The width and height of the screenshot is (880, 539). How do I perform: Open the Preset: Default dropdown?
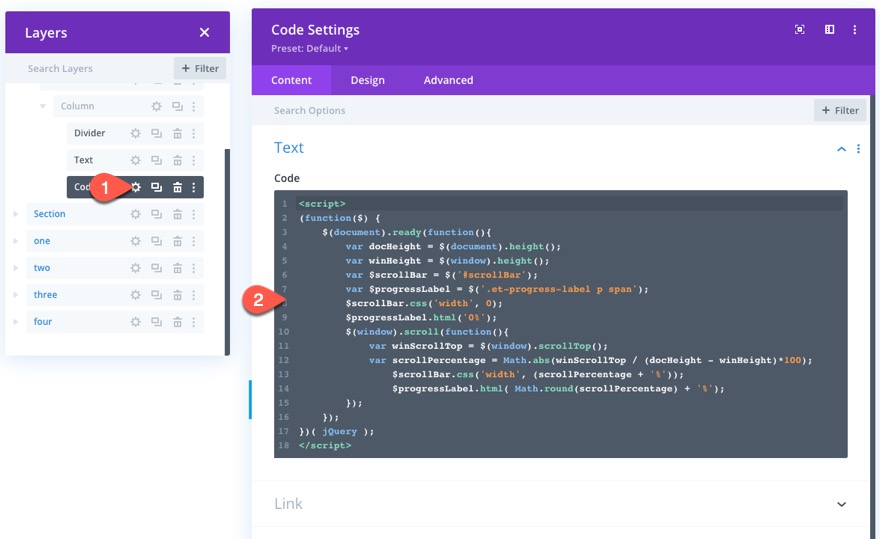pos(310,48)
